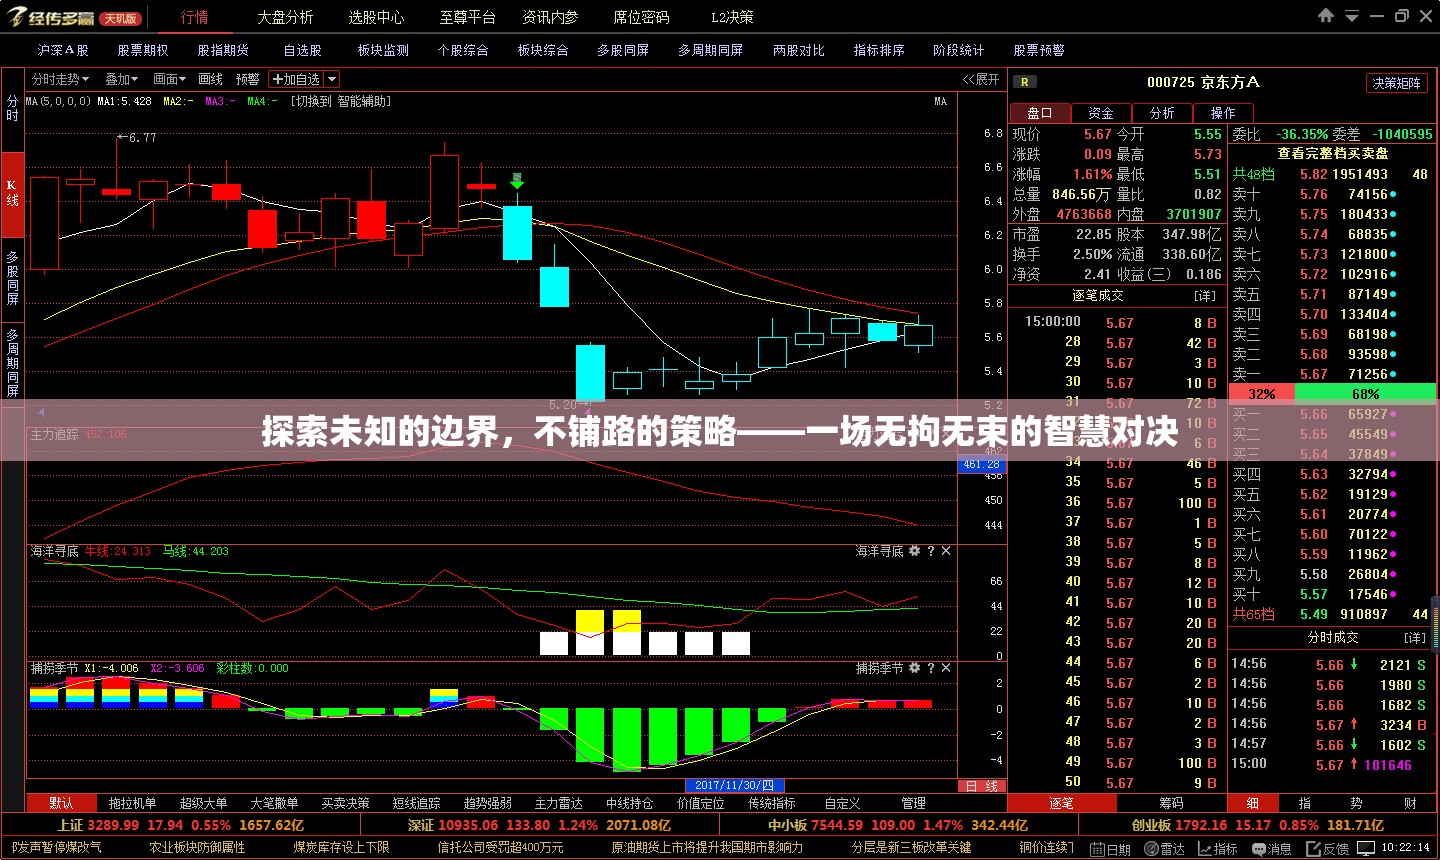1440x860 pixels.
Task: Open the 叠加 overlay dropdown
Action: tap(121, 79)
